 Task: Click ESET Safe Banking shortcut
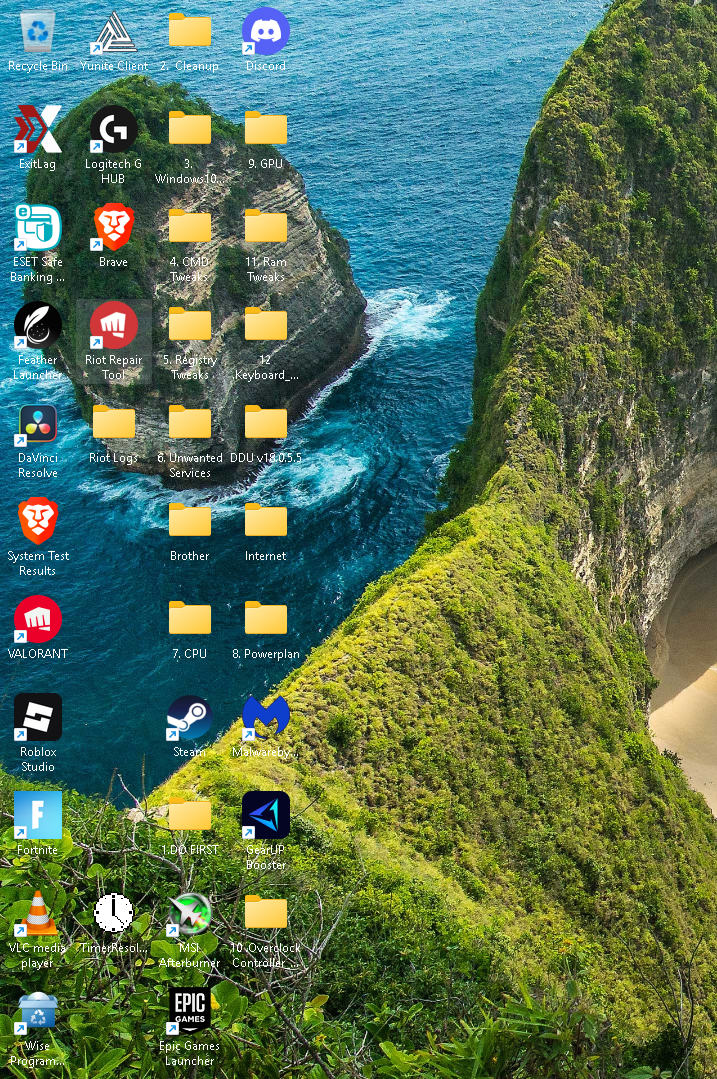38,227
